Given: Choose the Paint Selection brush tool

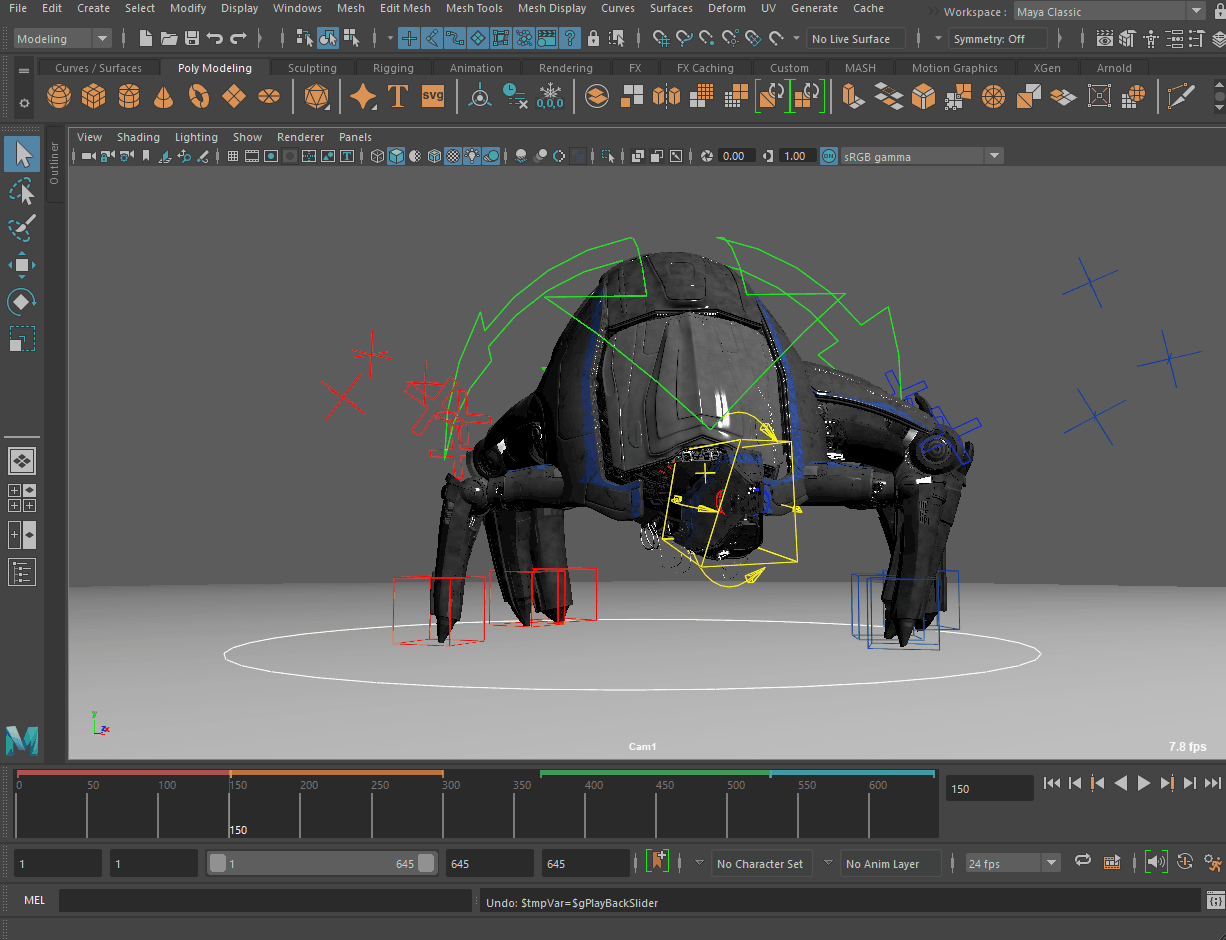Looking at the screenshot, I should (22, 228).
